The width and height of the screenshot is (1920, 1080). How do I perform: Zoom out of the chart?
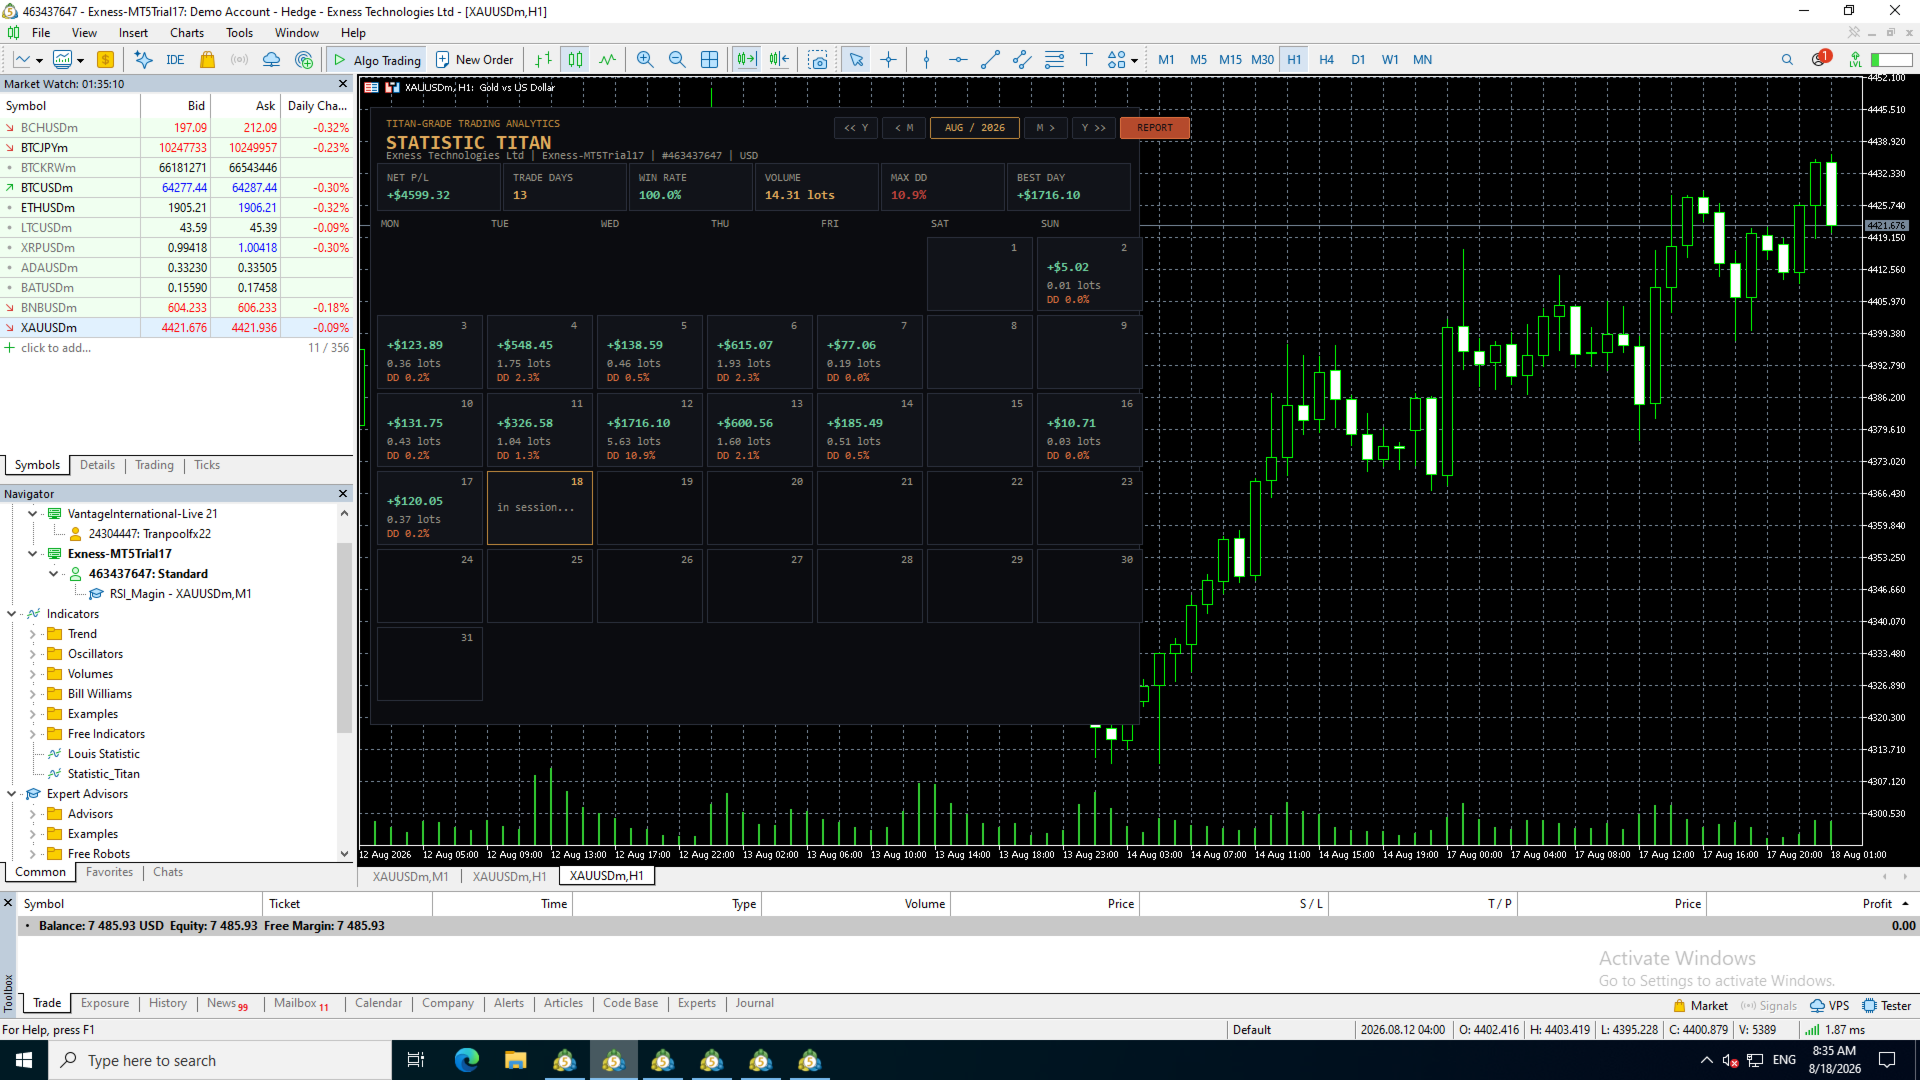coord(677,60)
